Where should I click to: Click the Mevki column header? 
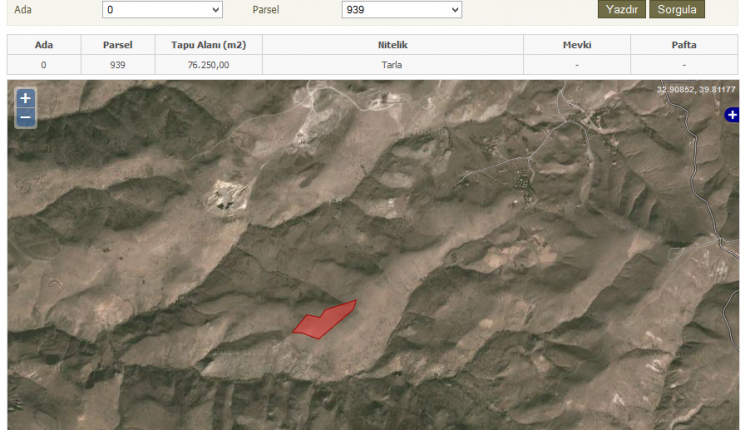pyautogui.click(x=577, y=45)
